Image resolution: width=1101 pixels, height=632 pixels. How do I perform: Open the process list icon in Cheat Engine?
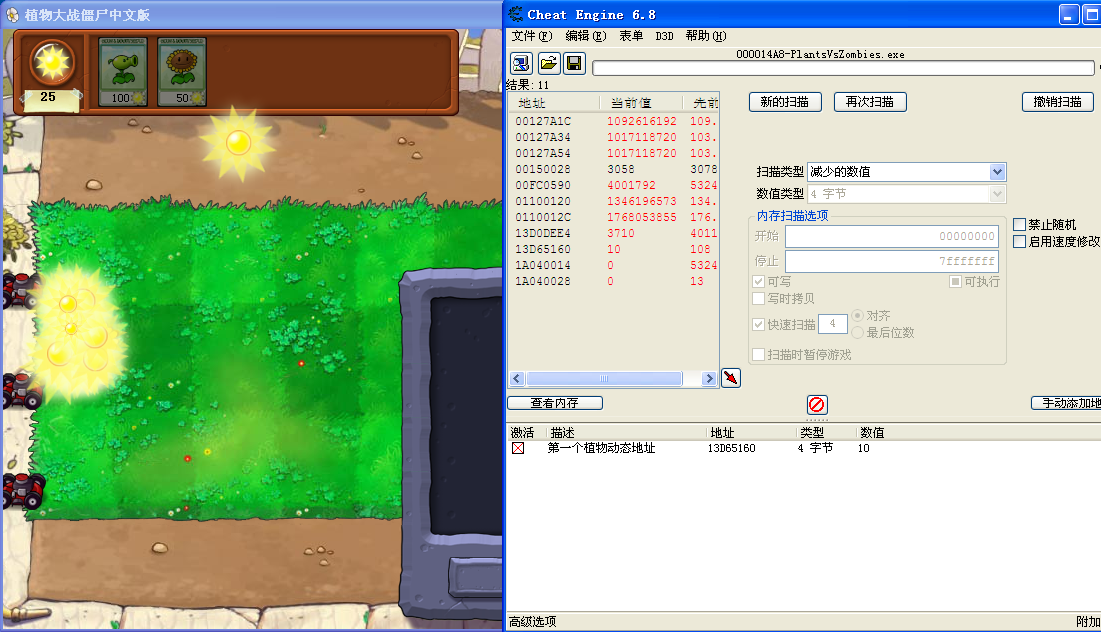[521, 64]
